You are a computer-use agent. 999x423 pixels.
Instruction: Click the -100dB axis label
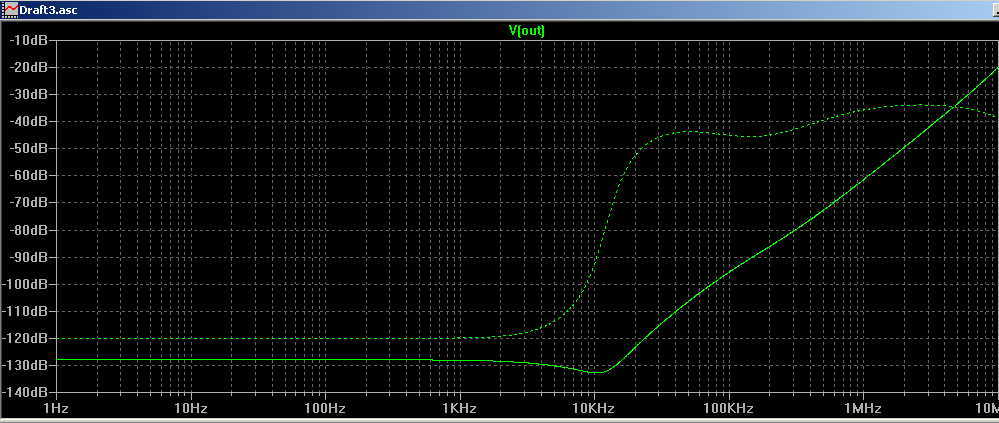click(x=25, y=284)
